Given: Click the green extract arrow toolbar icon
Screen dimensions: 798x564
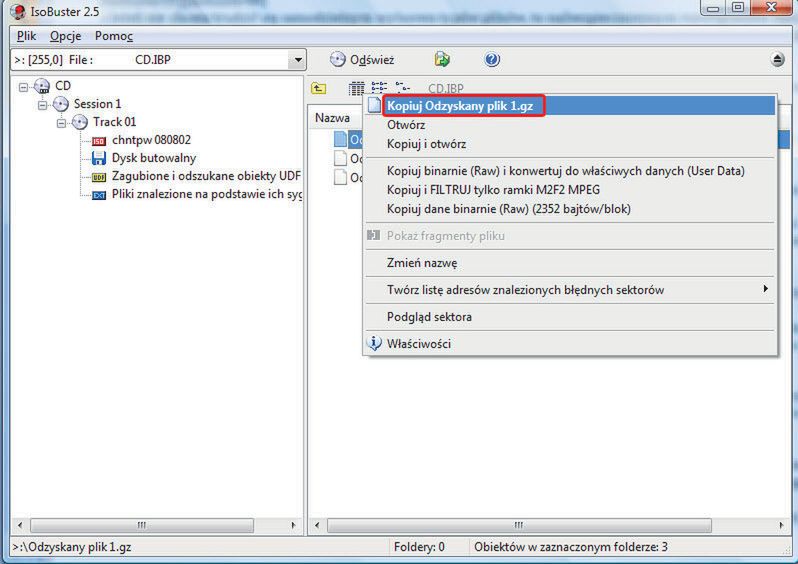Looking at the screenshot, I should [x=442, y=60].
